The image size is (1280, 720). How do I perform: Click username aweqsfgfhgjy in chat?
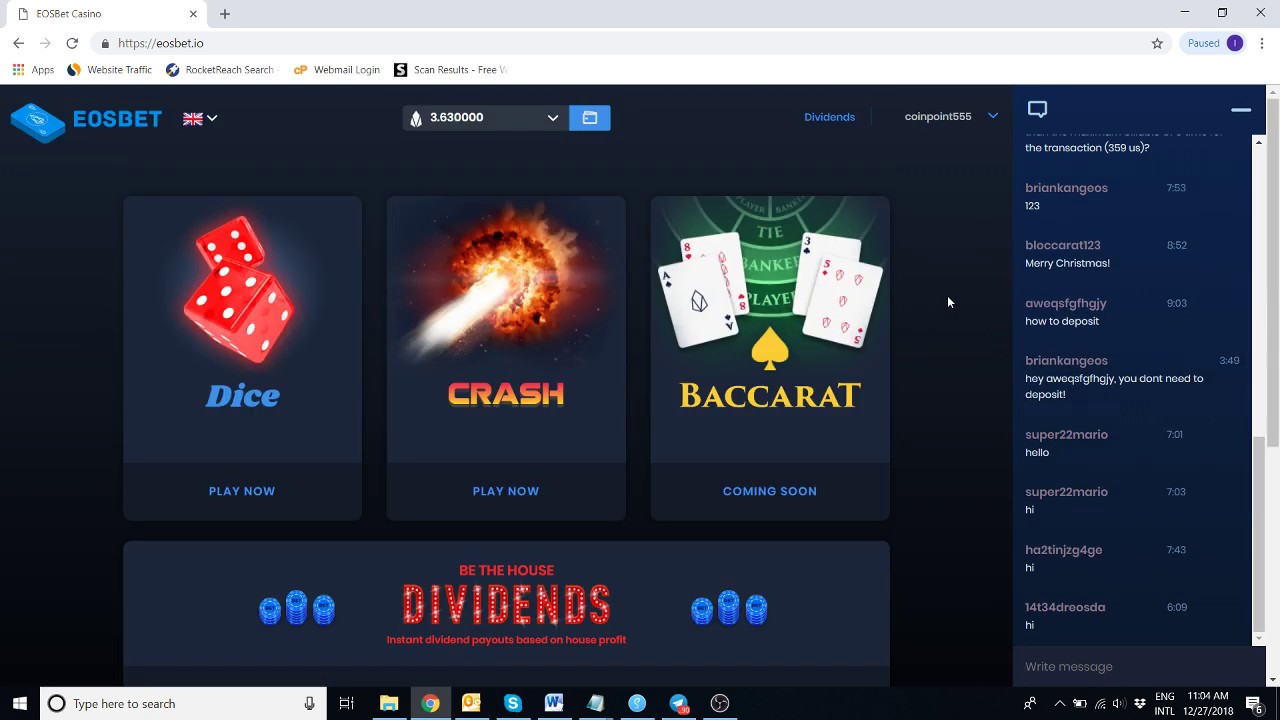point(1066,303)
